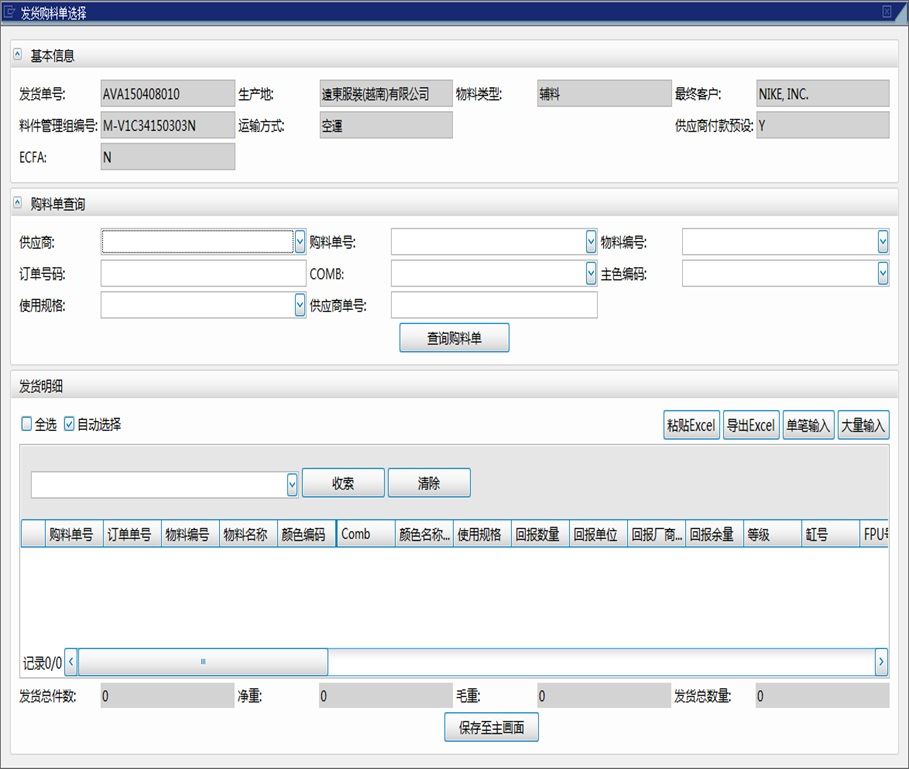This screenshot has width=909, height=769.
Task: Type in the 订单号码 input field
Action: [x=202, y=273]
